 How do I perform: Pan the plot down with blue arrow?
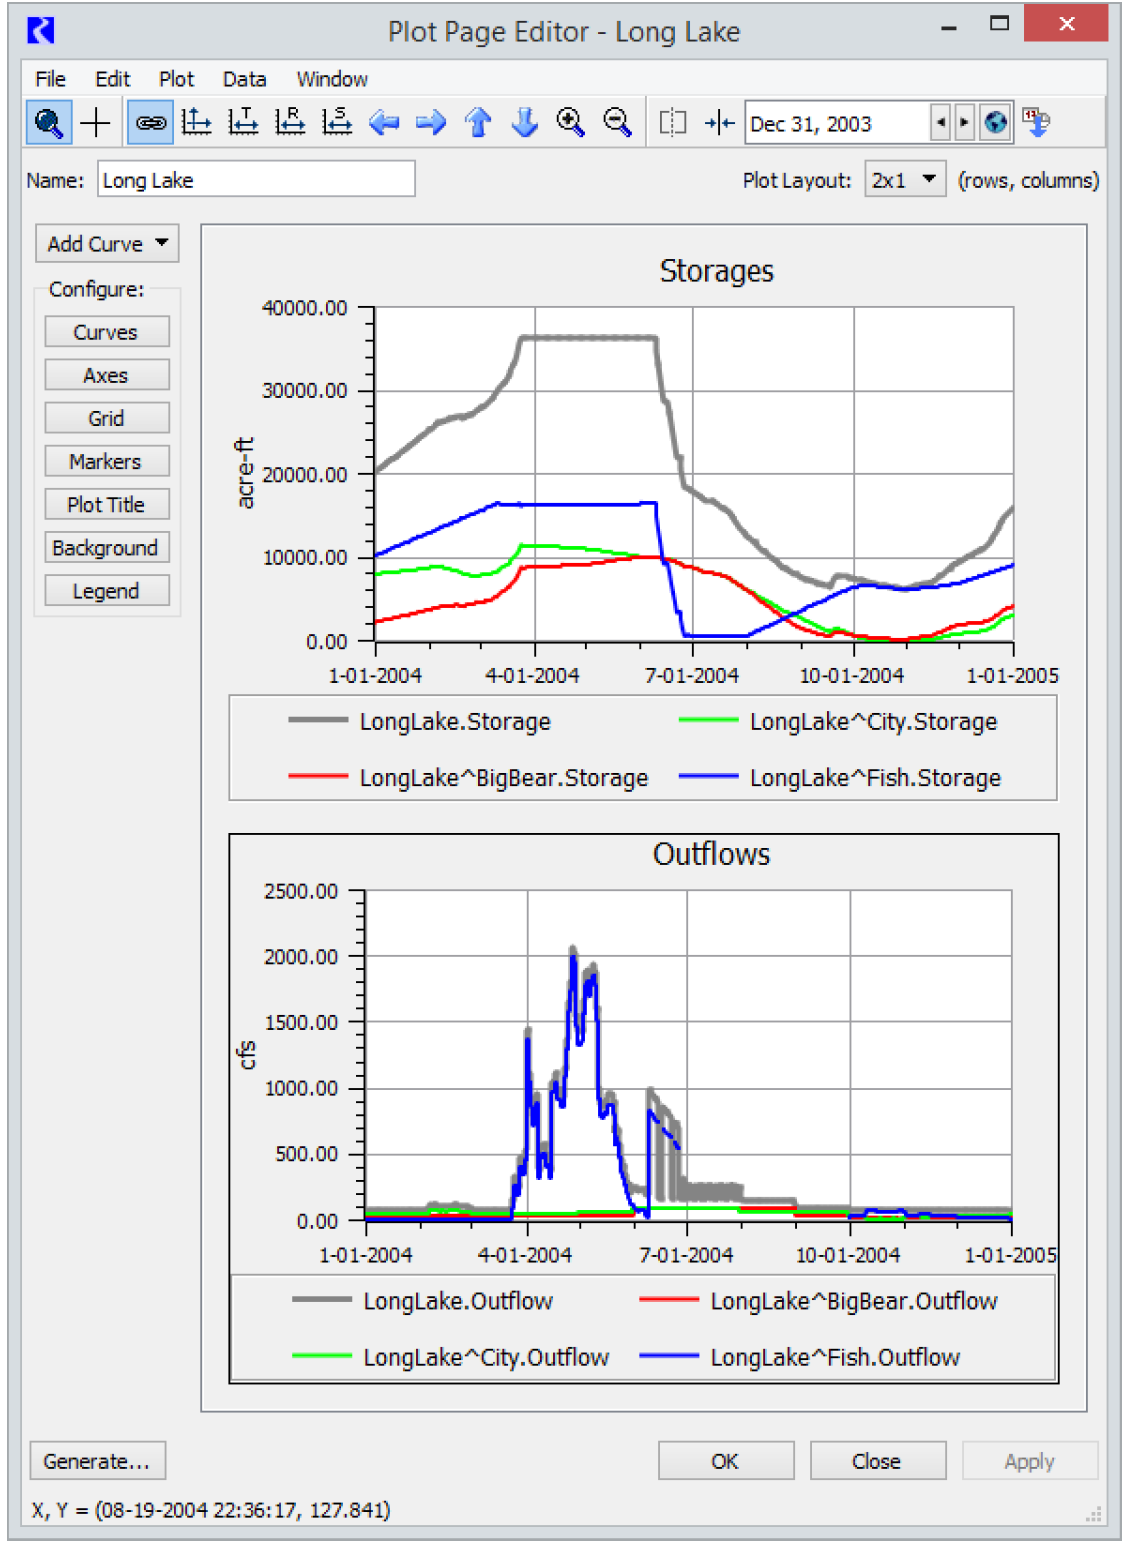click(524, 123)
